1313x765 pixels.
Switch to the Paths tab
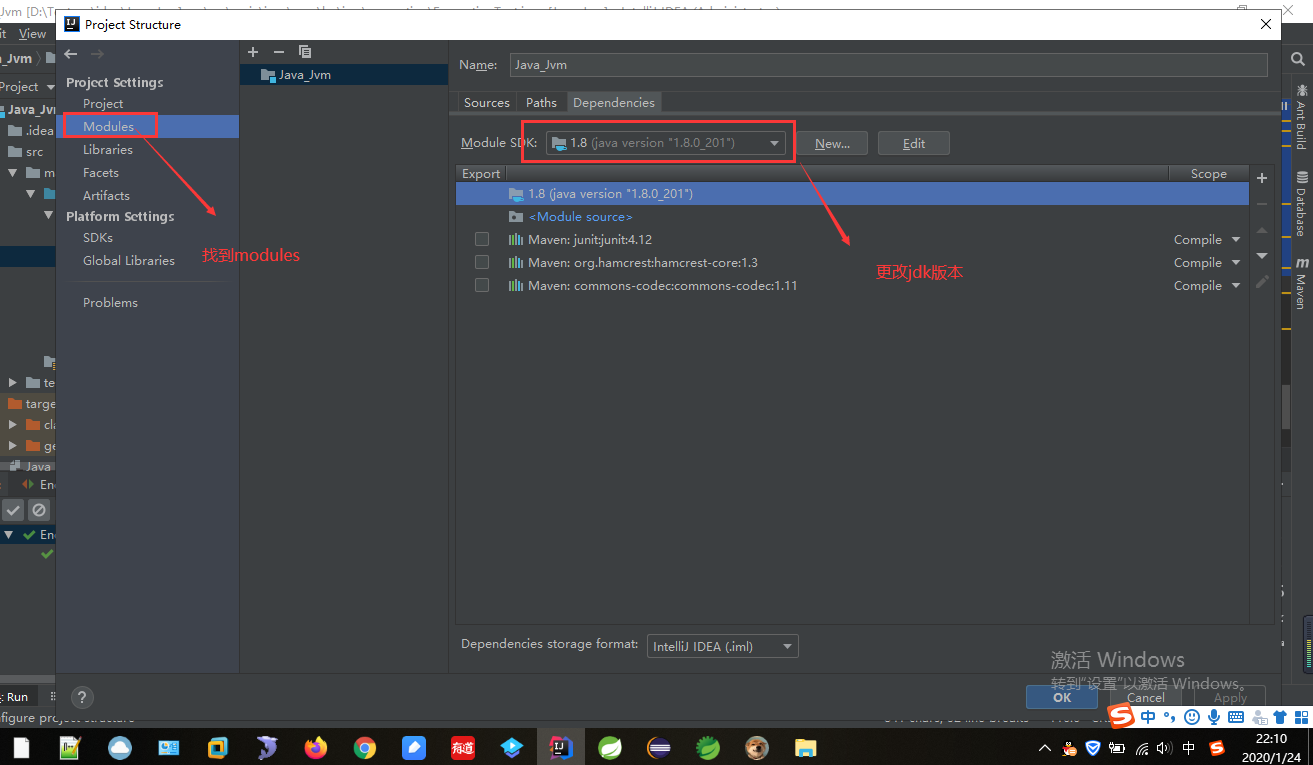point(541,103)
